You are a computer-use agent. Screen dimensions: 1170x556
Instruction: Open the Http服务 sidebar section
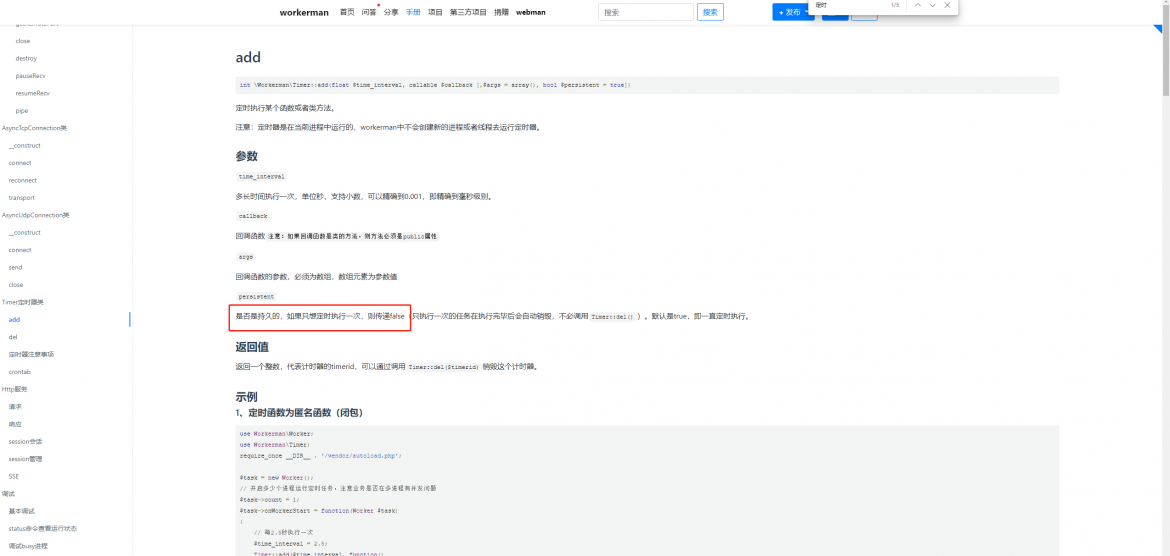coord(14,389)
